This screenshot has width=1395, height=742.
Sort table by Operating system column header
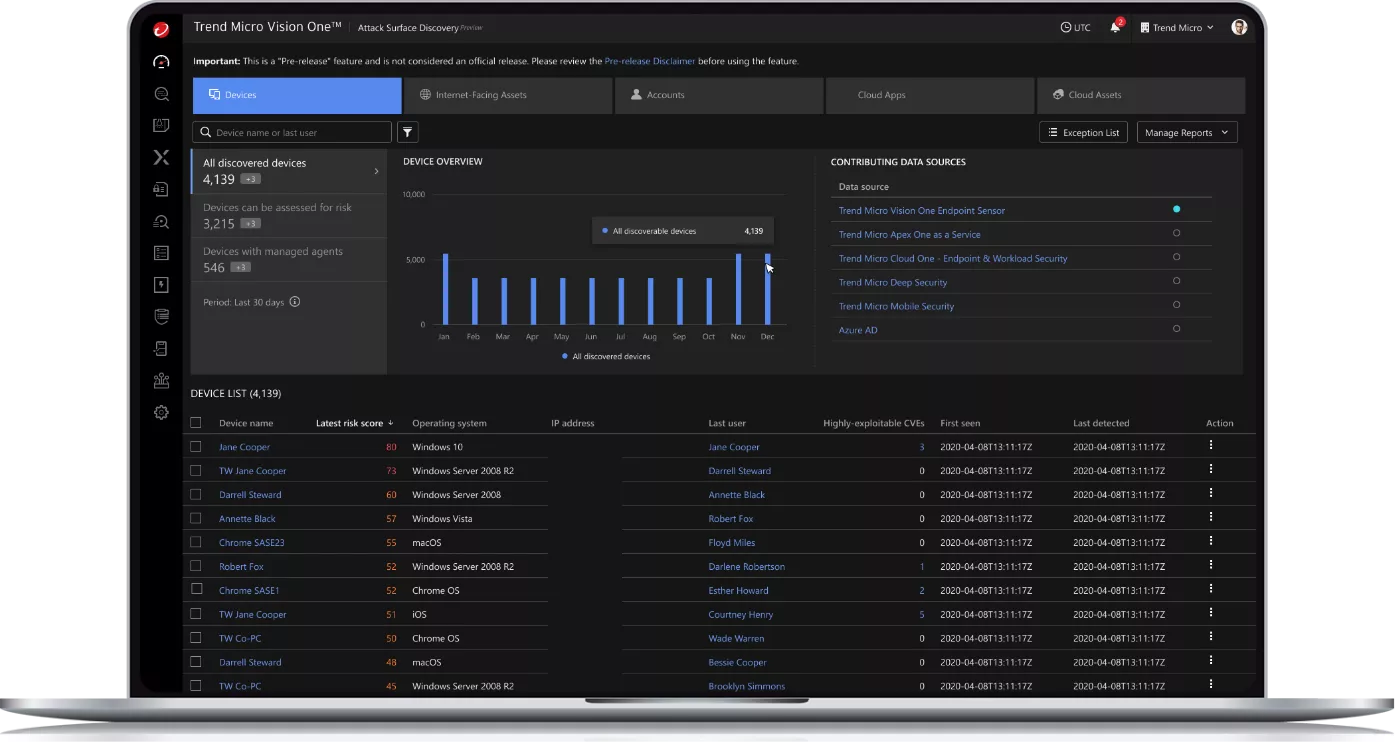pyautogui.click(x=449, y=423)
